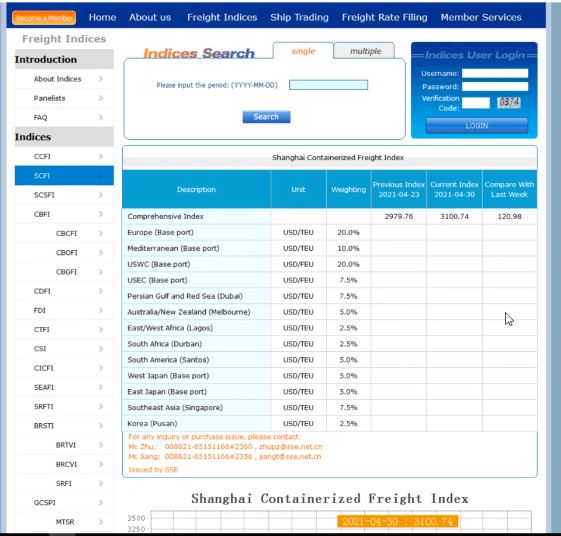
Task: Open the Freight Indices menu
Action: (x=222, y=17)
